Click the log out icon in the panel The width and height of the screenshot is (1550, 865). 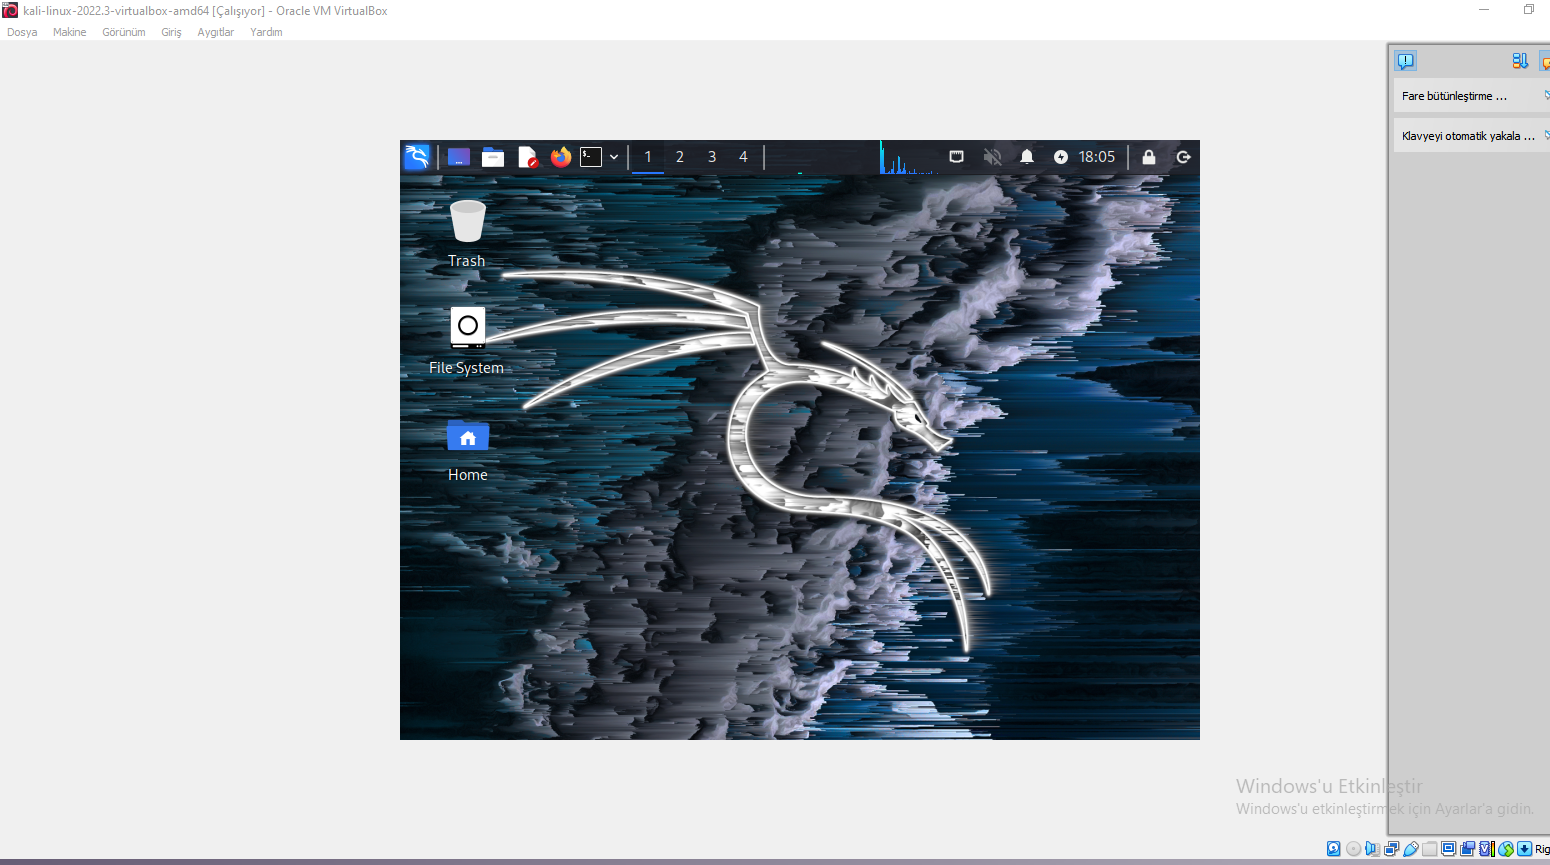coord(1184,157)
